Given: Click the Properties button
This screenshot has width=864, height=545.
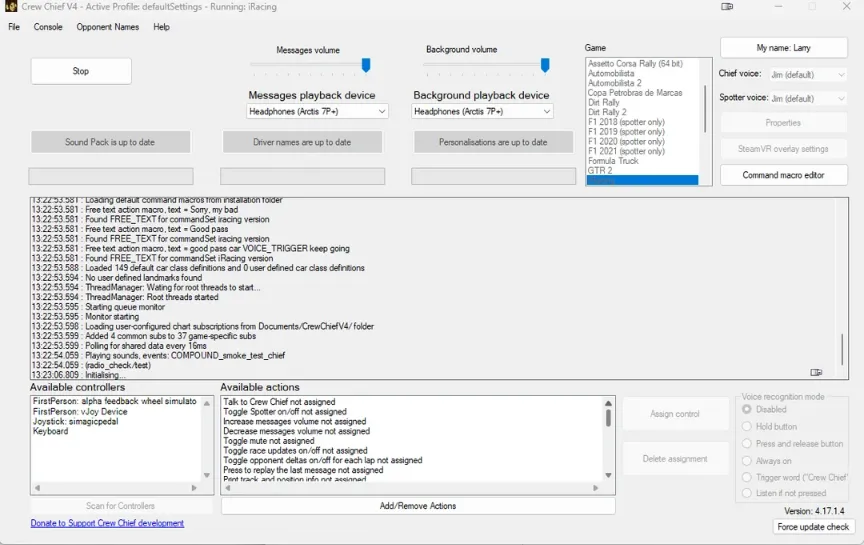Looking at the screenshot, I should [x=784, y=123].
